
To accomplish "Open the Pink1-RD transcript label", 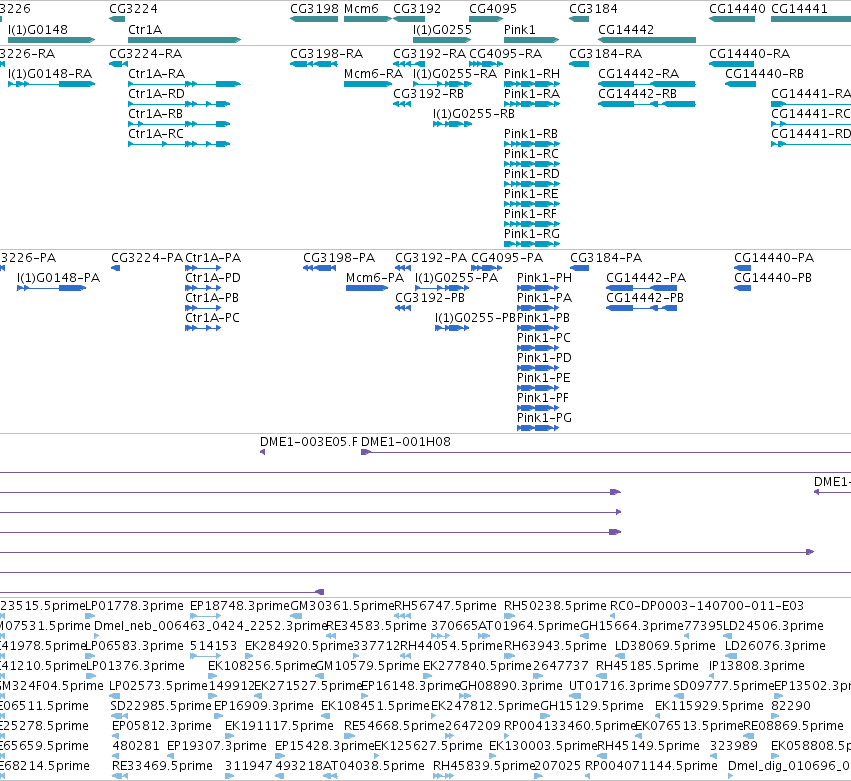I will [x=532, y=174].
